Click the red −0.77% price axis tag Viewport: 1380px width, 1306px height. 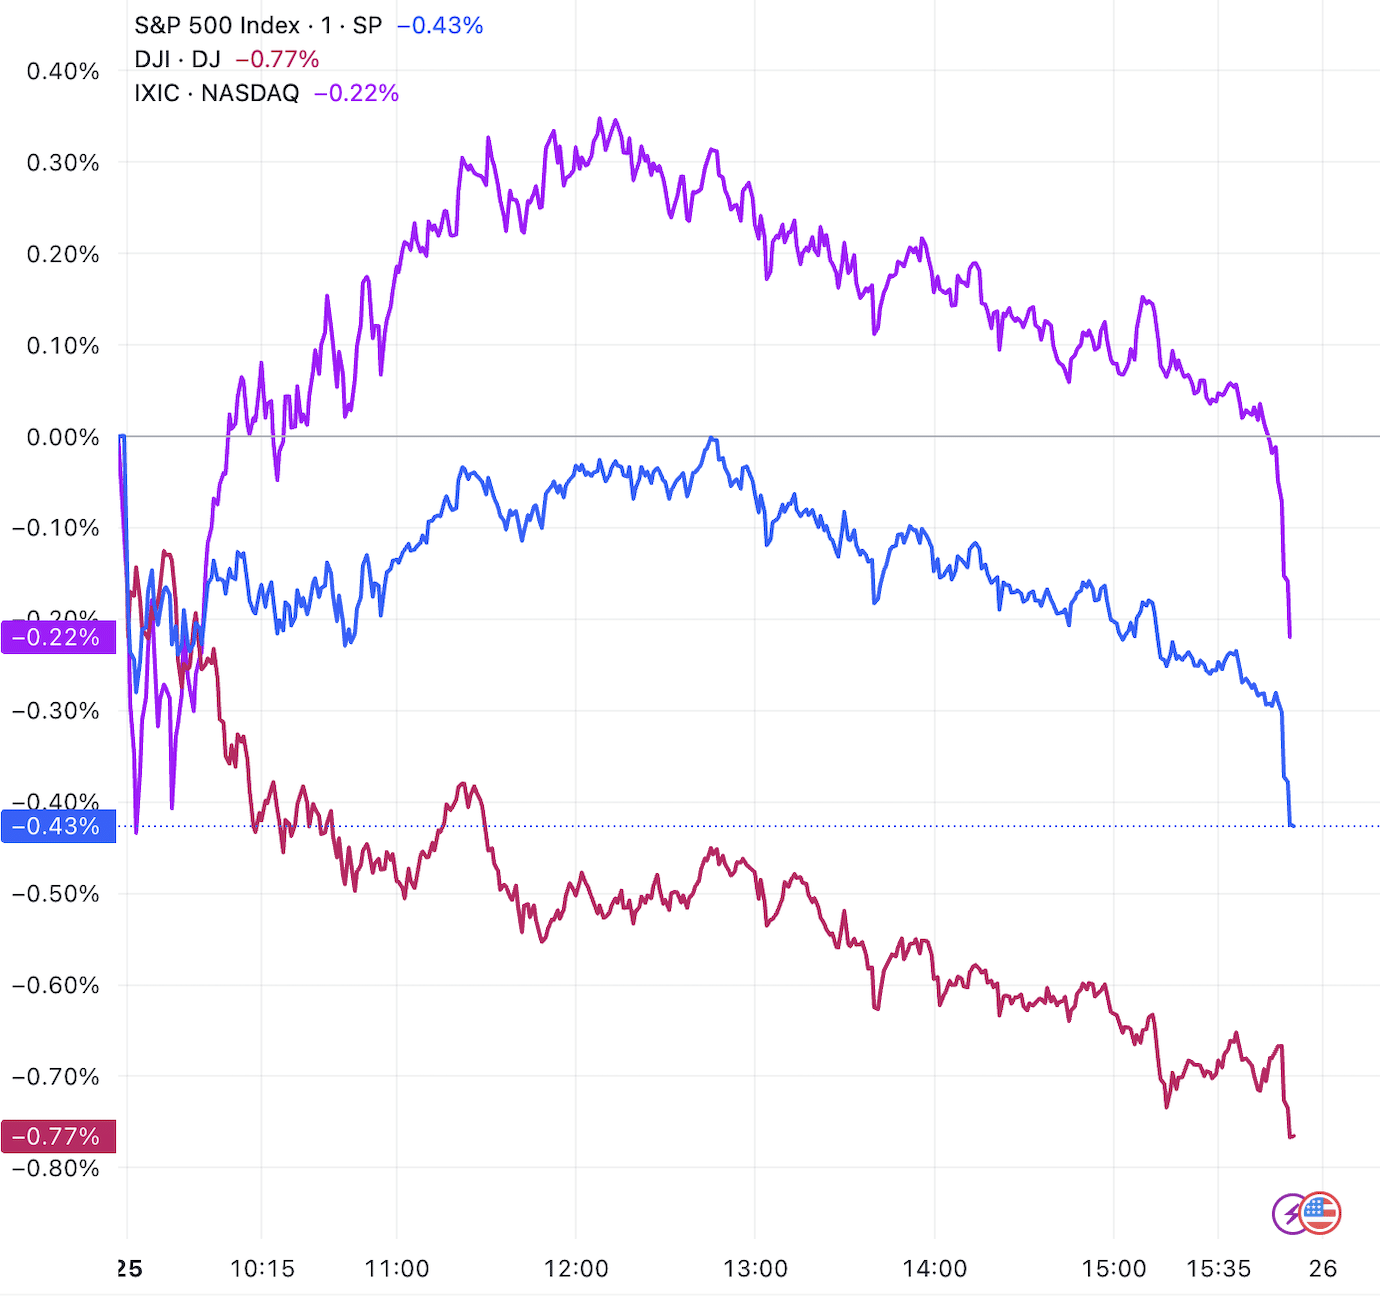58,1137
